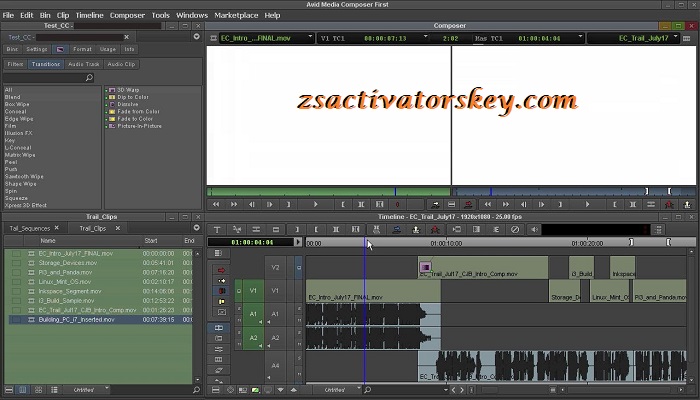
Task: Toggle the V1 record track selector
Action: click(275, 291)
